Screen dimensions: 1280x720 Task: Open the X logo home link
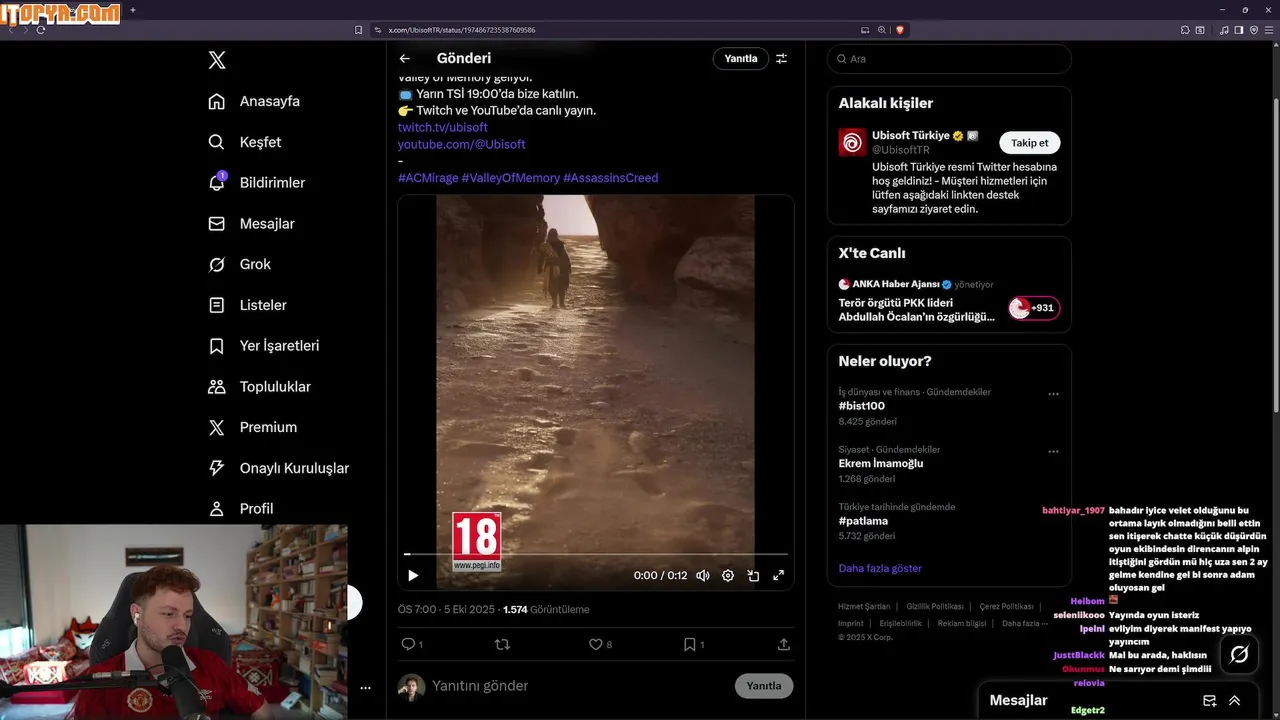click(x=217, y=60)
